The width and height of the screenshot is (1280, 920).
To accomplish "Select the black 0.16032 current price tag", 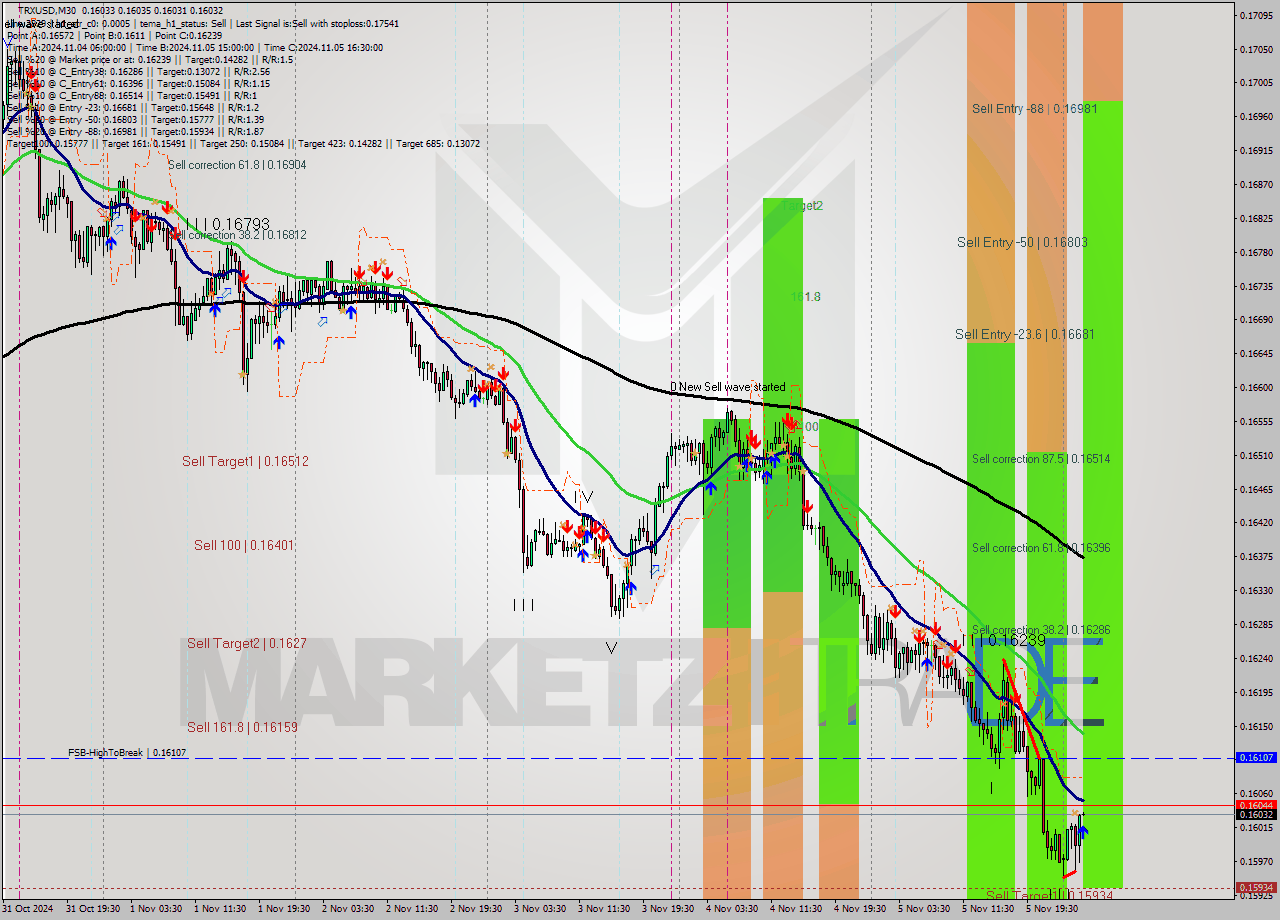I will point(1255,814).
